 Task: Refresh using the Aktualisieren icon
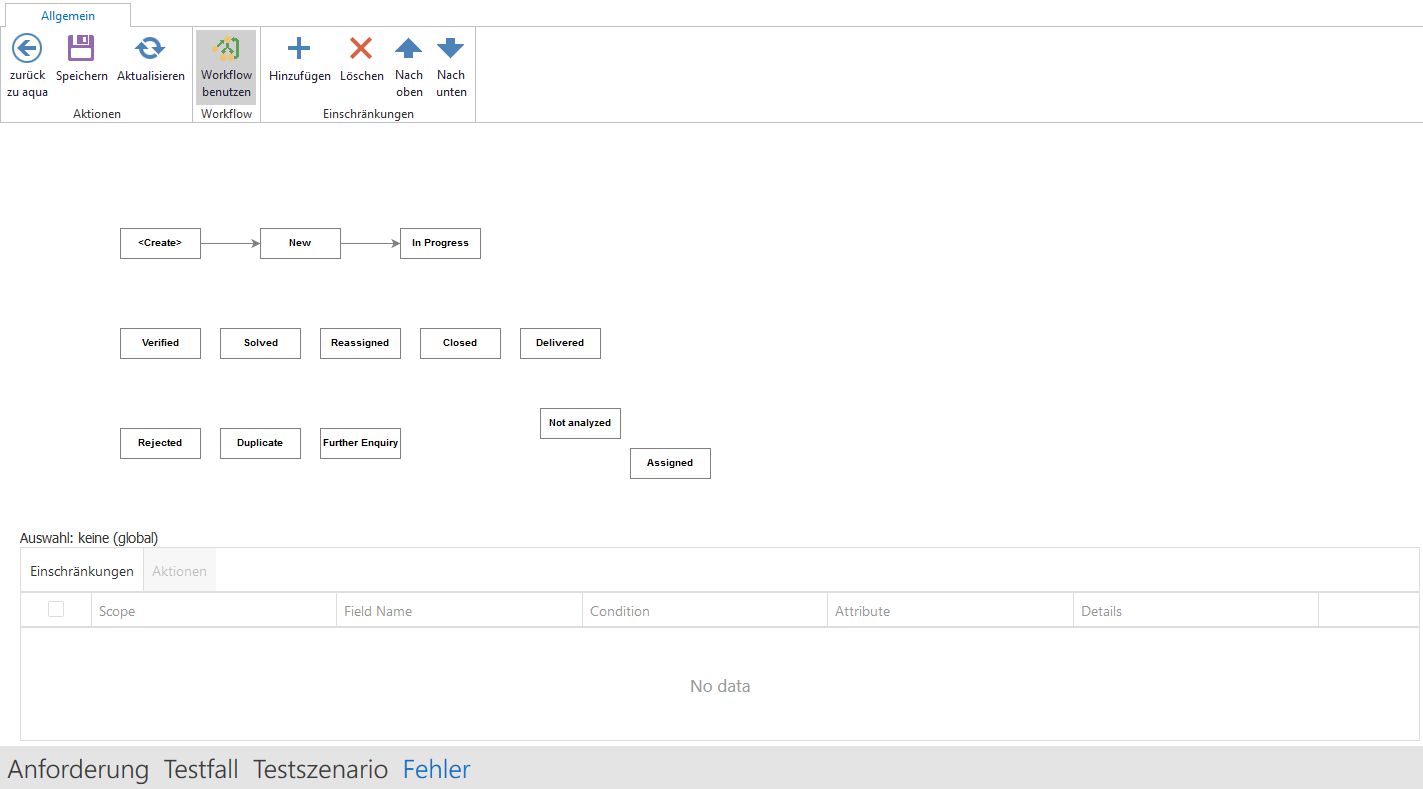(x=150, y=49)
